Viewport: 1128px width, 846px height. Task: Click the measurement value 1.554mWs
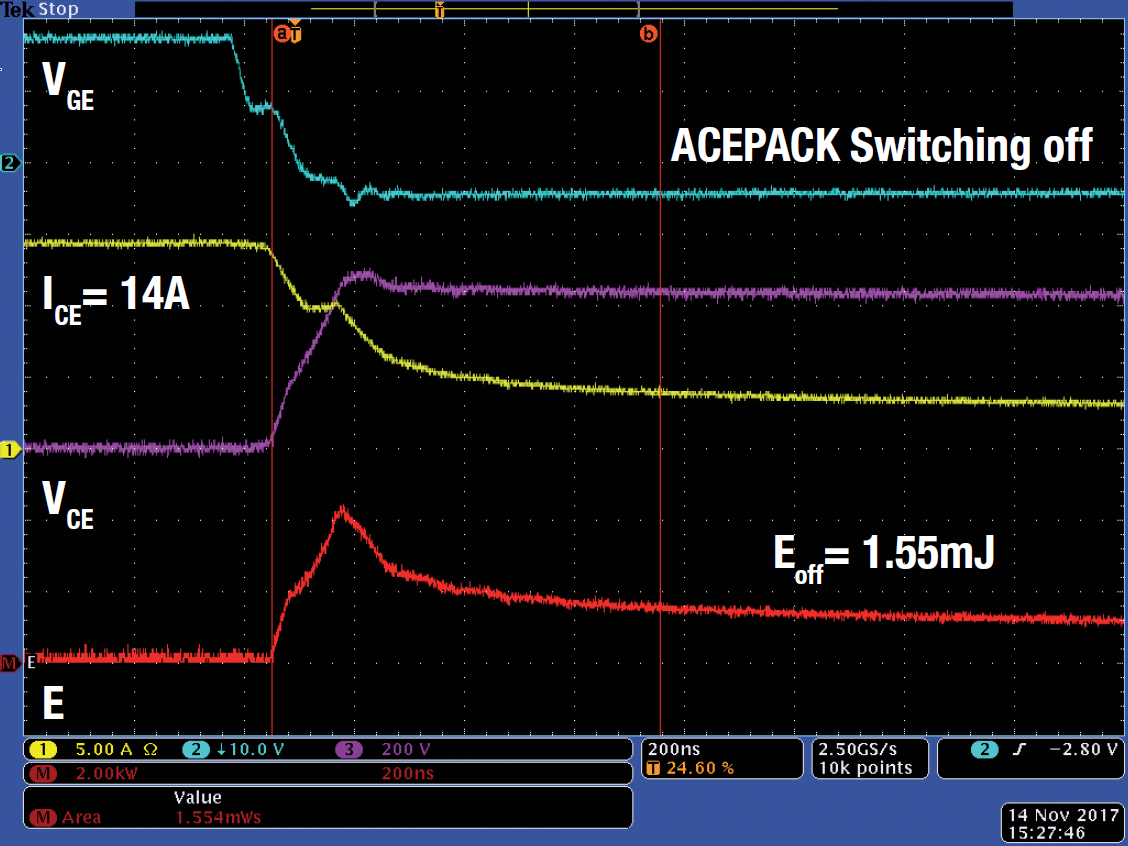[218, 817]
